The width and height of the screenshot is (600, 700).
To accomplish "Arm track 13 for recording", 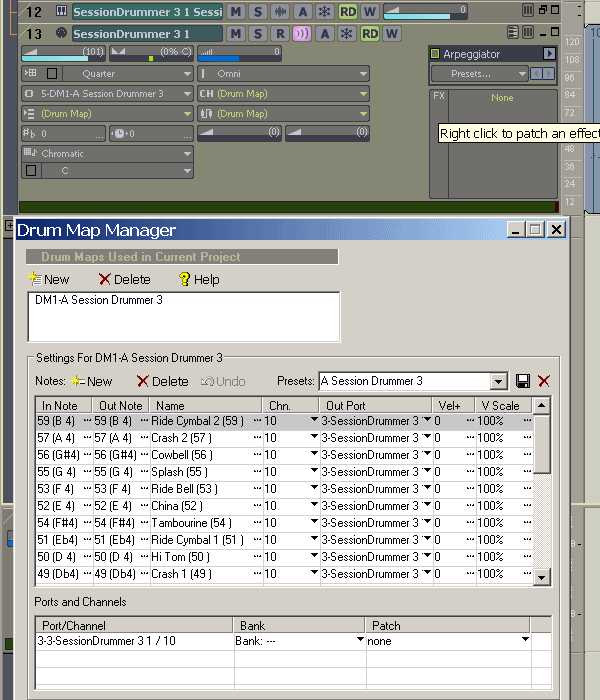I will pos(279,34).
